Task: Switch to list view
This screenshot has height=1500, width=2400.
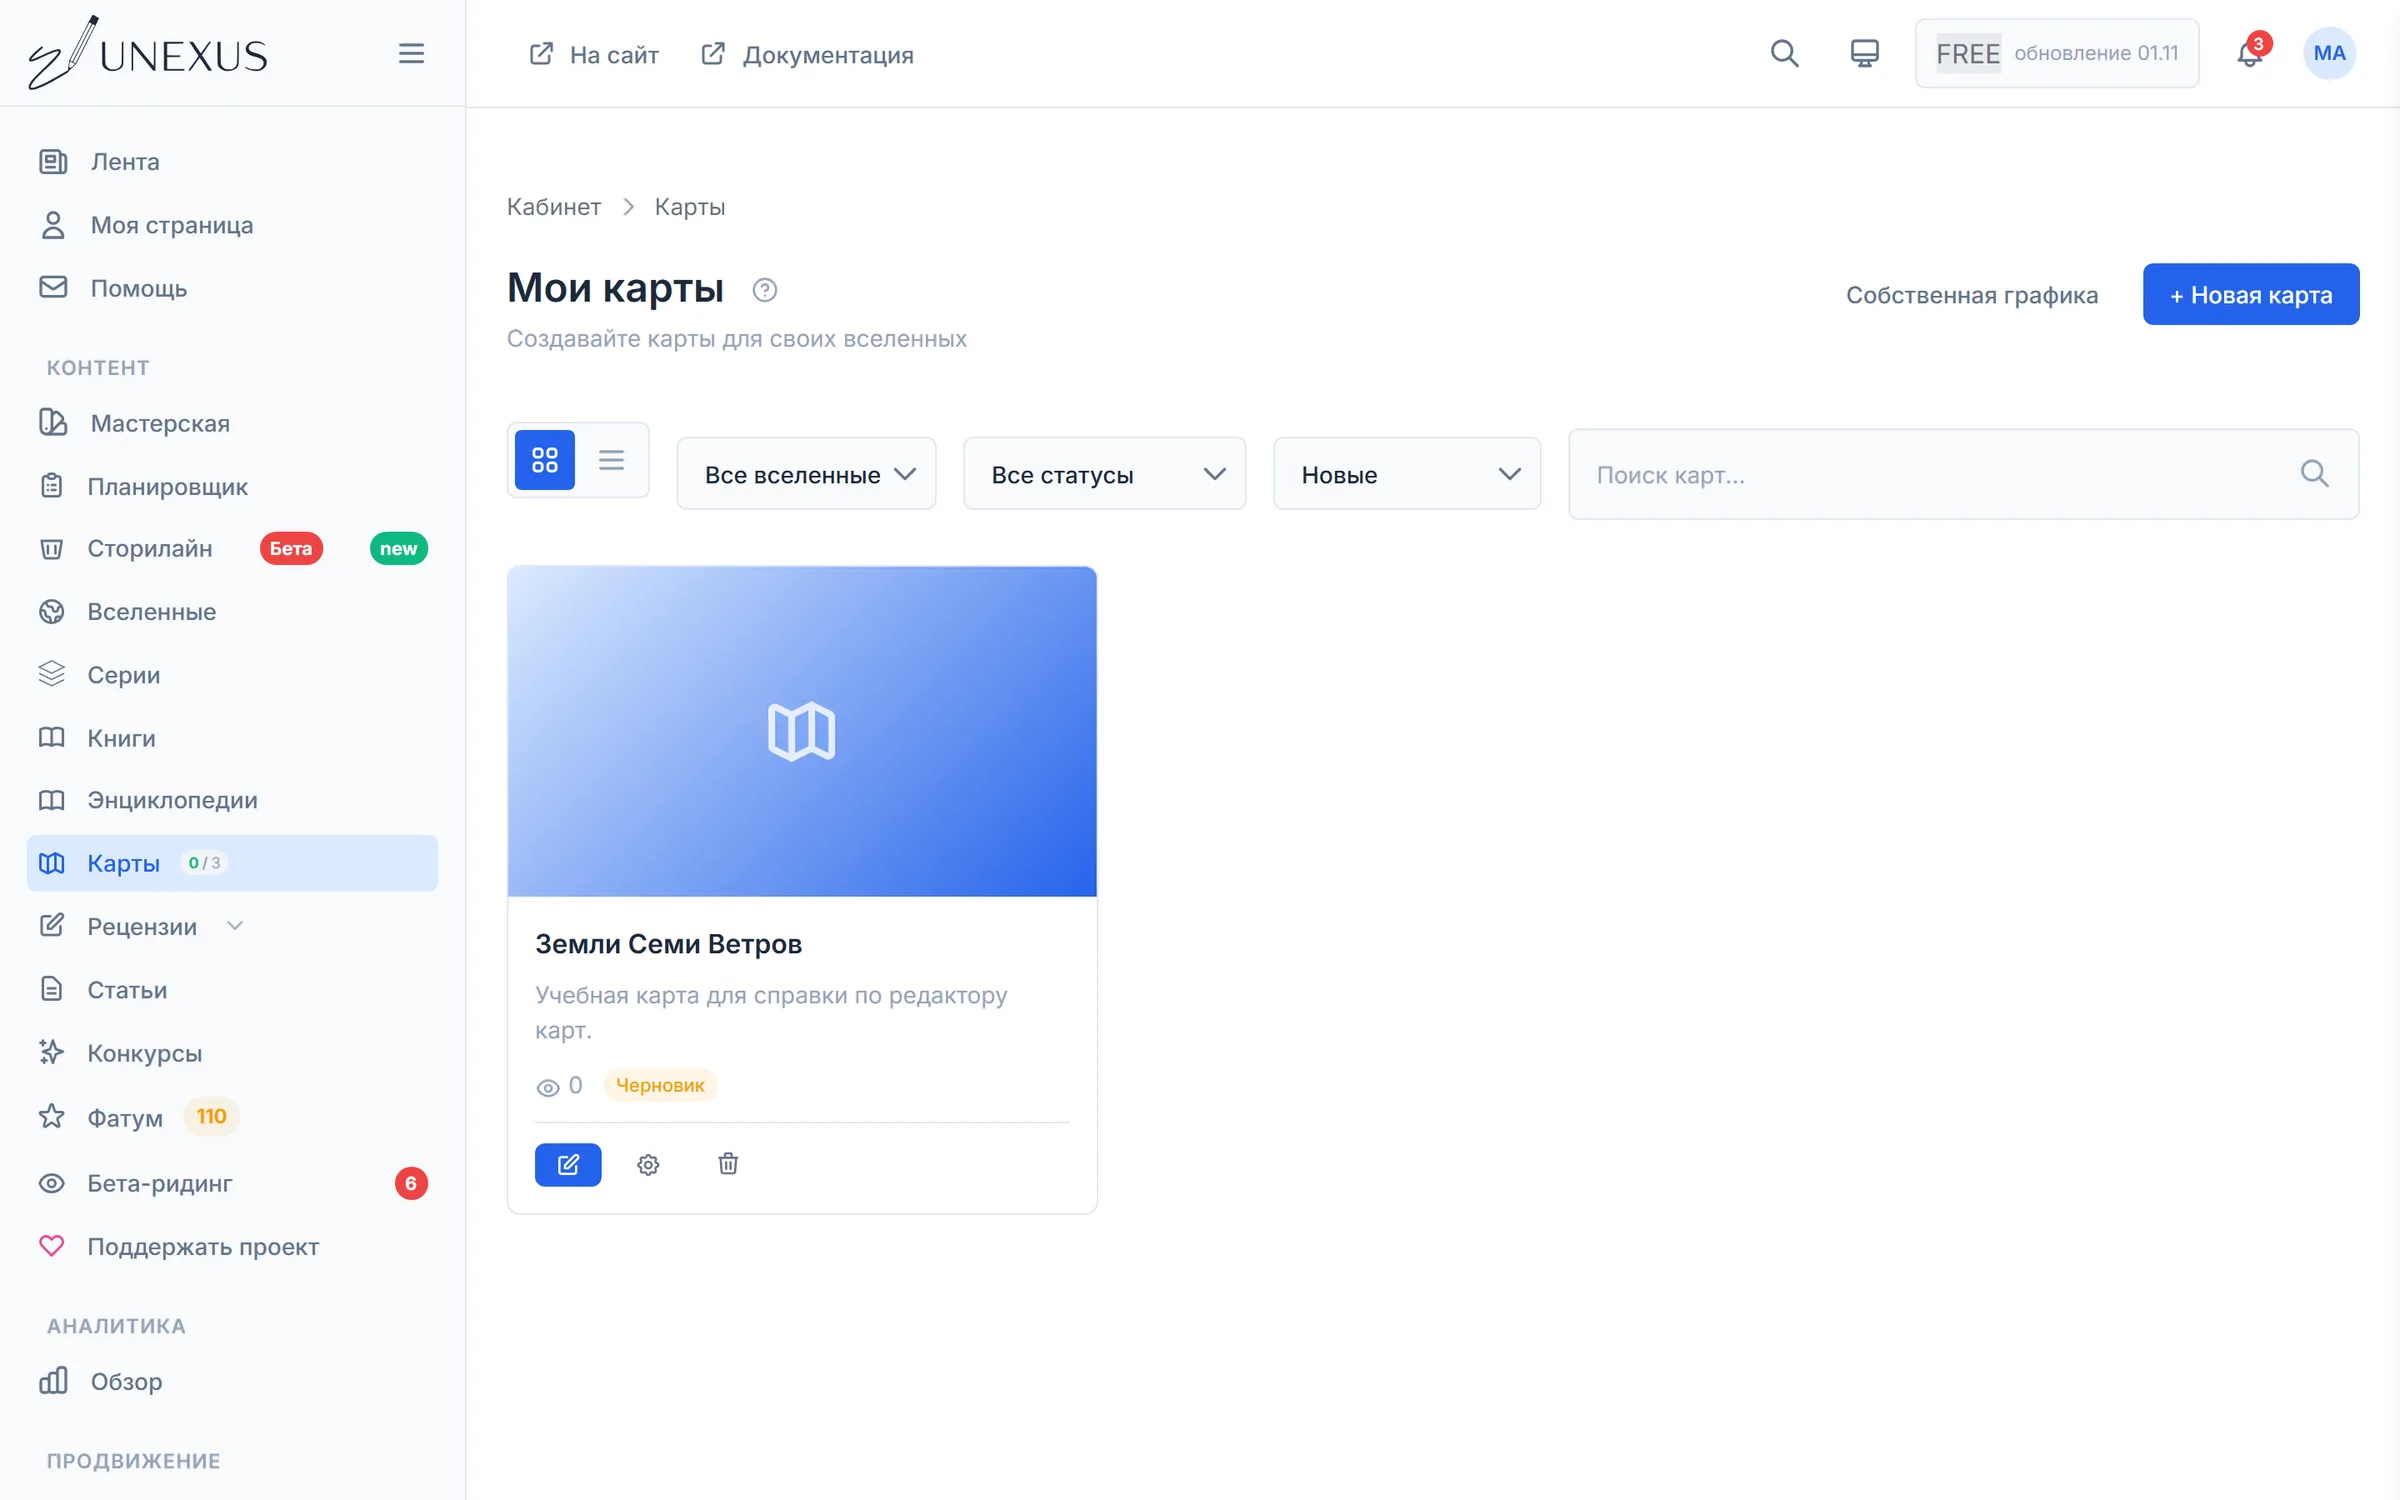Action: coord(611,460)
